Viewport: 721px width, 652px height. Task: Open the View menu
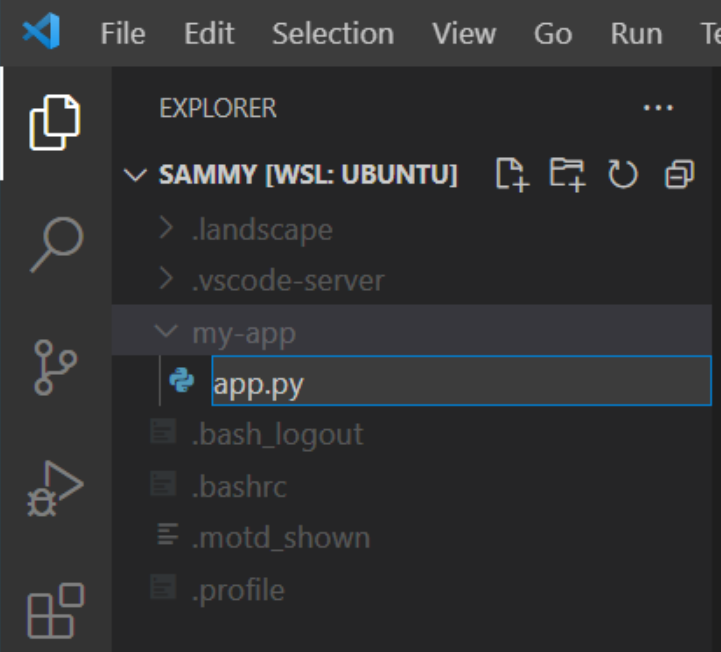tap(464, 34)
